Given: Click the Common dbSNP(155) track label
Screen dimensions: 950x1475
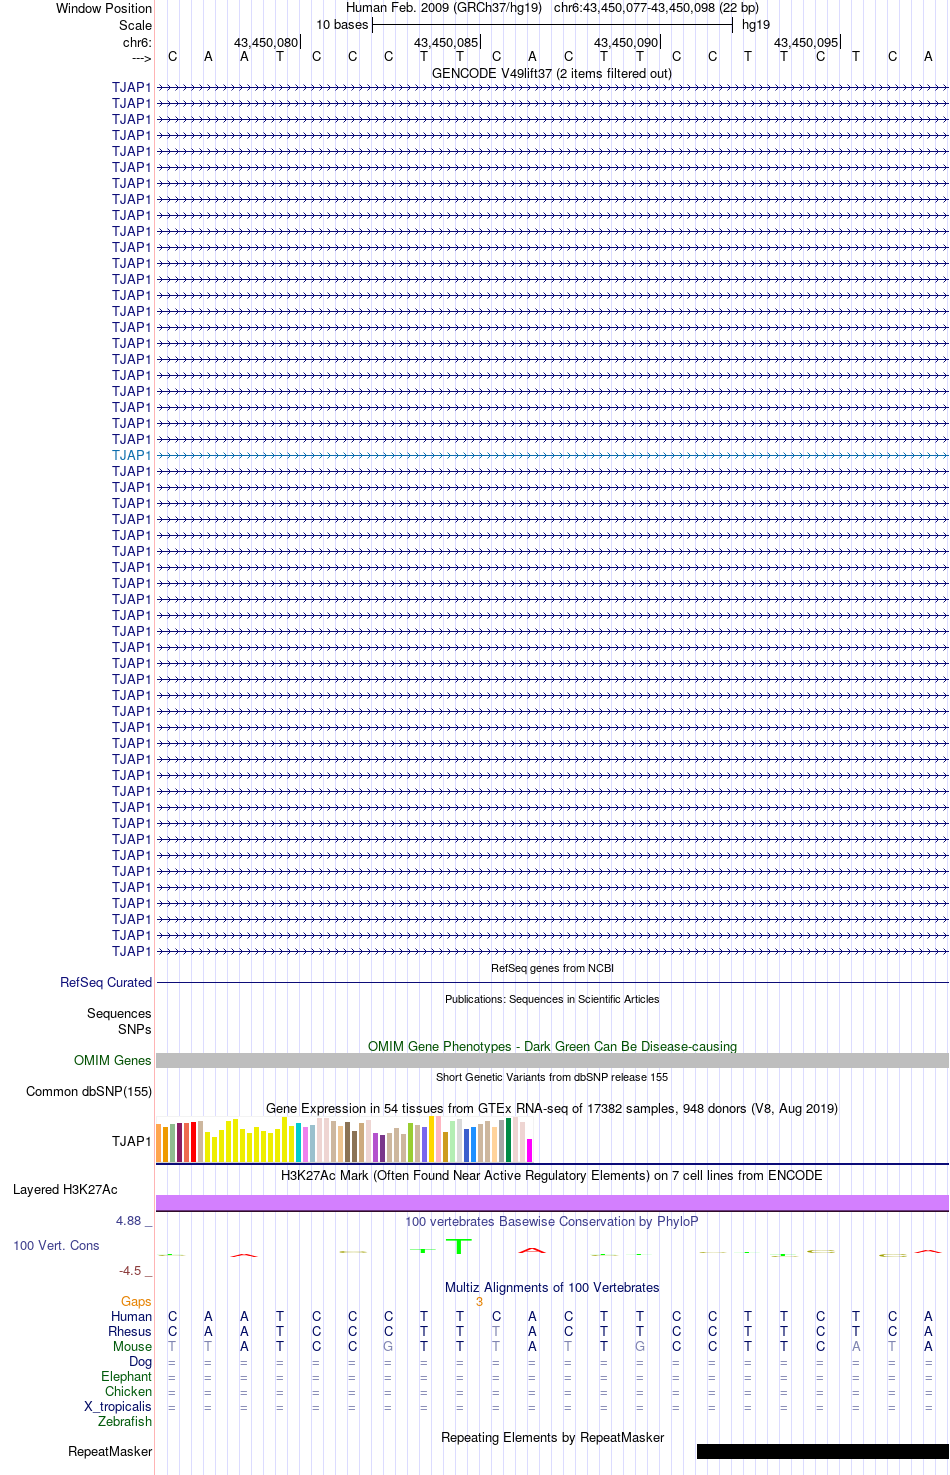Looking at the screenshot, I should [x=89, y=1091].
